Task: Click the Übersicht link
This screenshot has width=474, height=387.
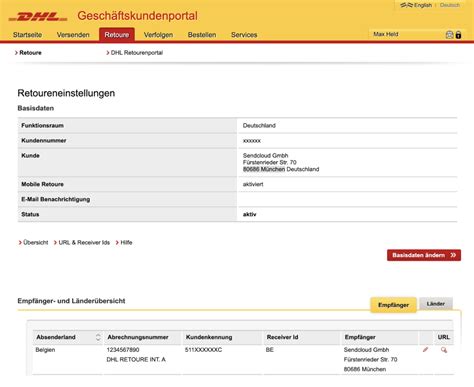Action: [35, 242]
